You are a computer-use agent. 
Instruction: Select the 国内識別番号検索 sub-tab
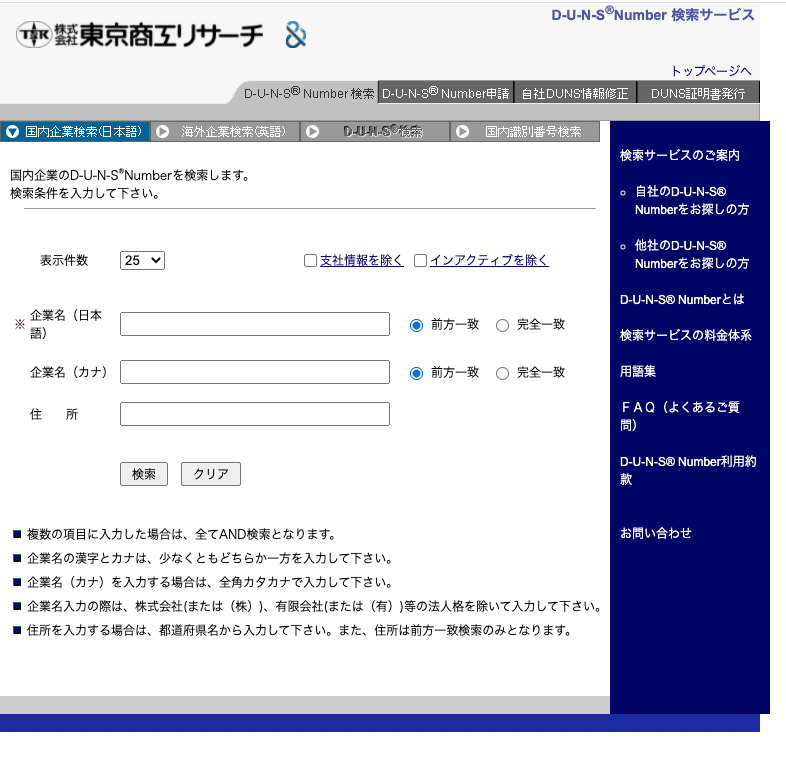pos(525,131)
